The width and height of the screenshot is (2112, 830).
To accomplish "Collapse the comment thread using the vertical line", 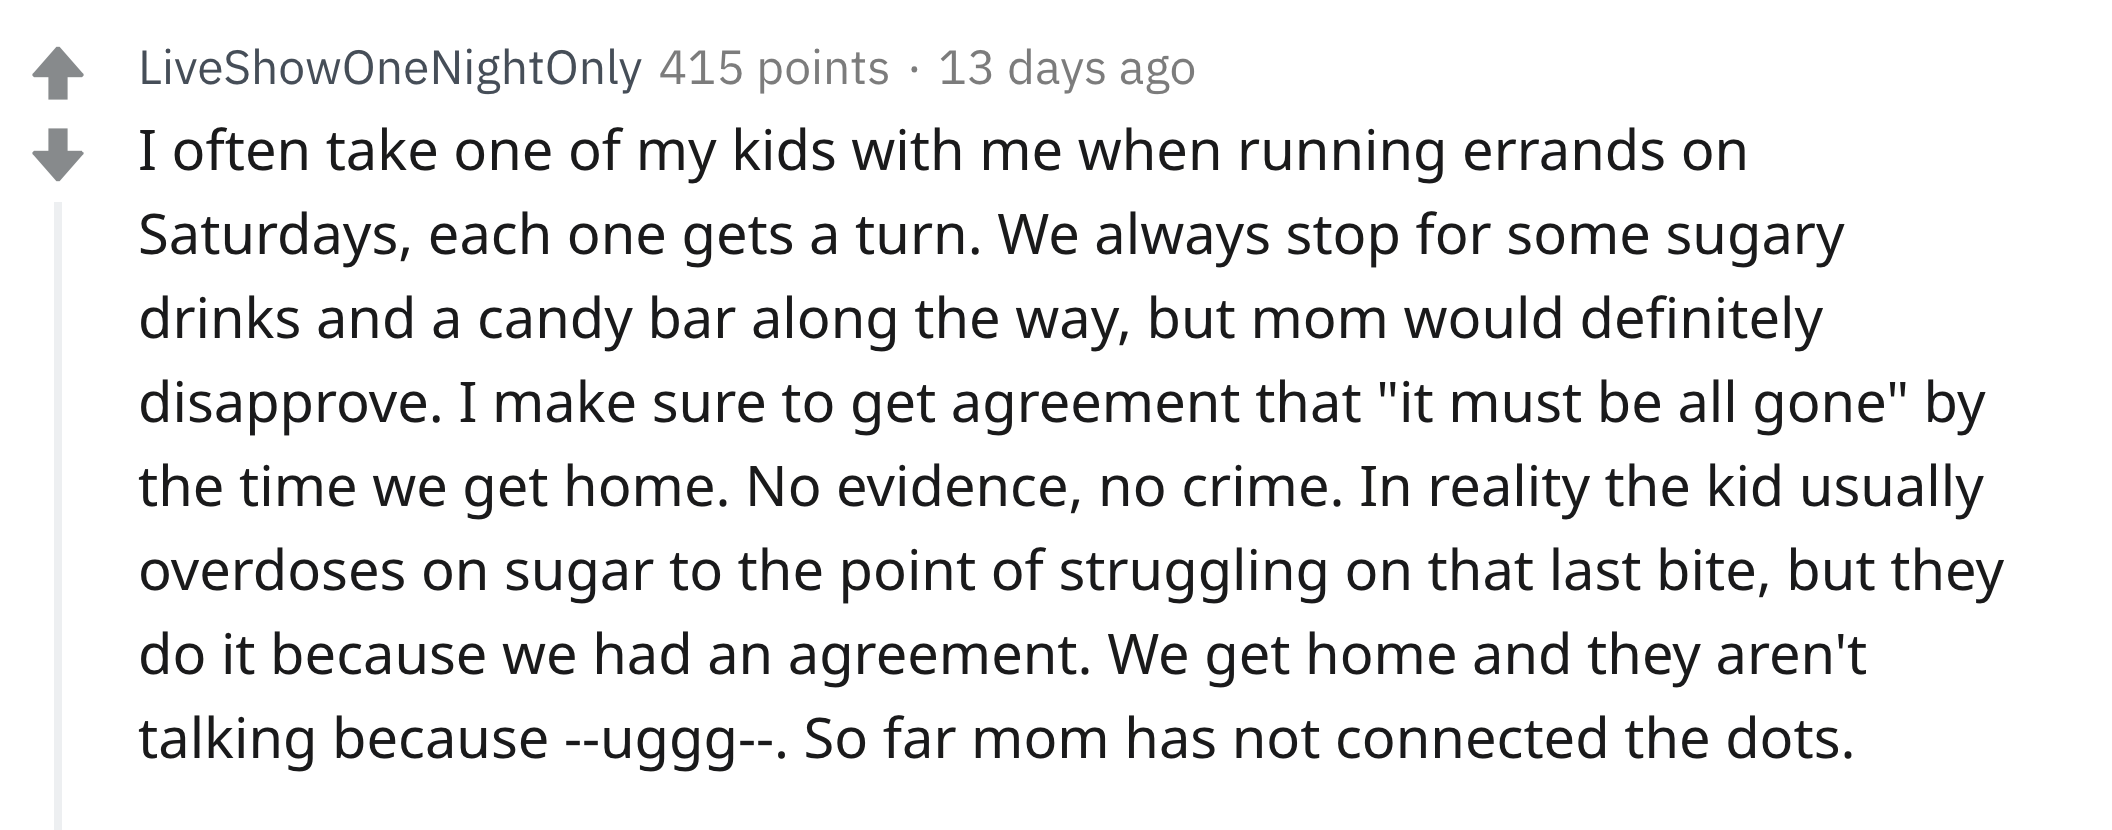I will click(x=58, y=515).
